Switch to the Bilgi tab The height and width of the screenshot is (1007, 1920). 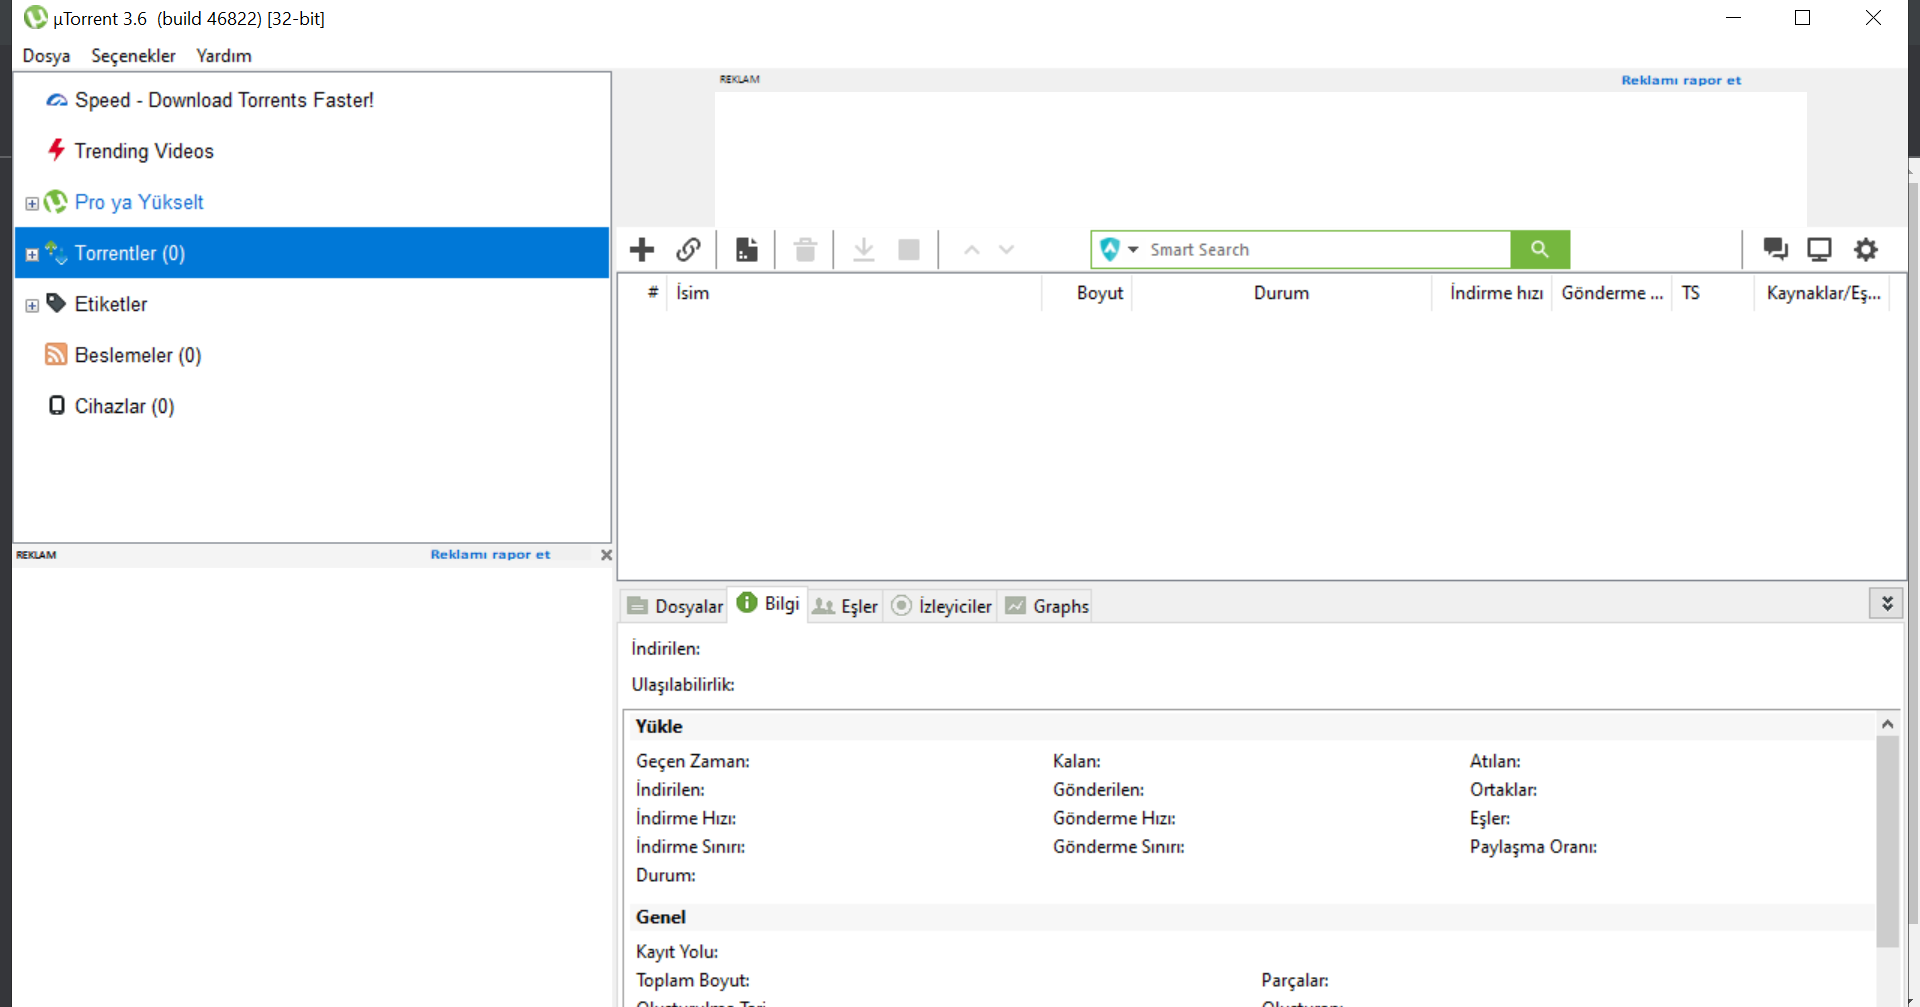pos(768,603)
